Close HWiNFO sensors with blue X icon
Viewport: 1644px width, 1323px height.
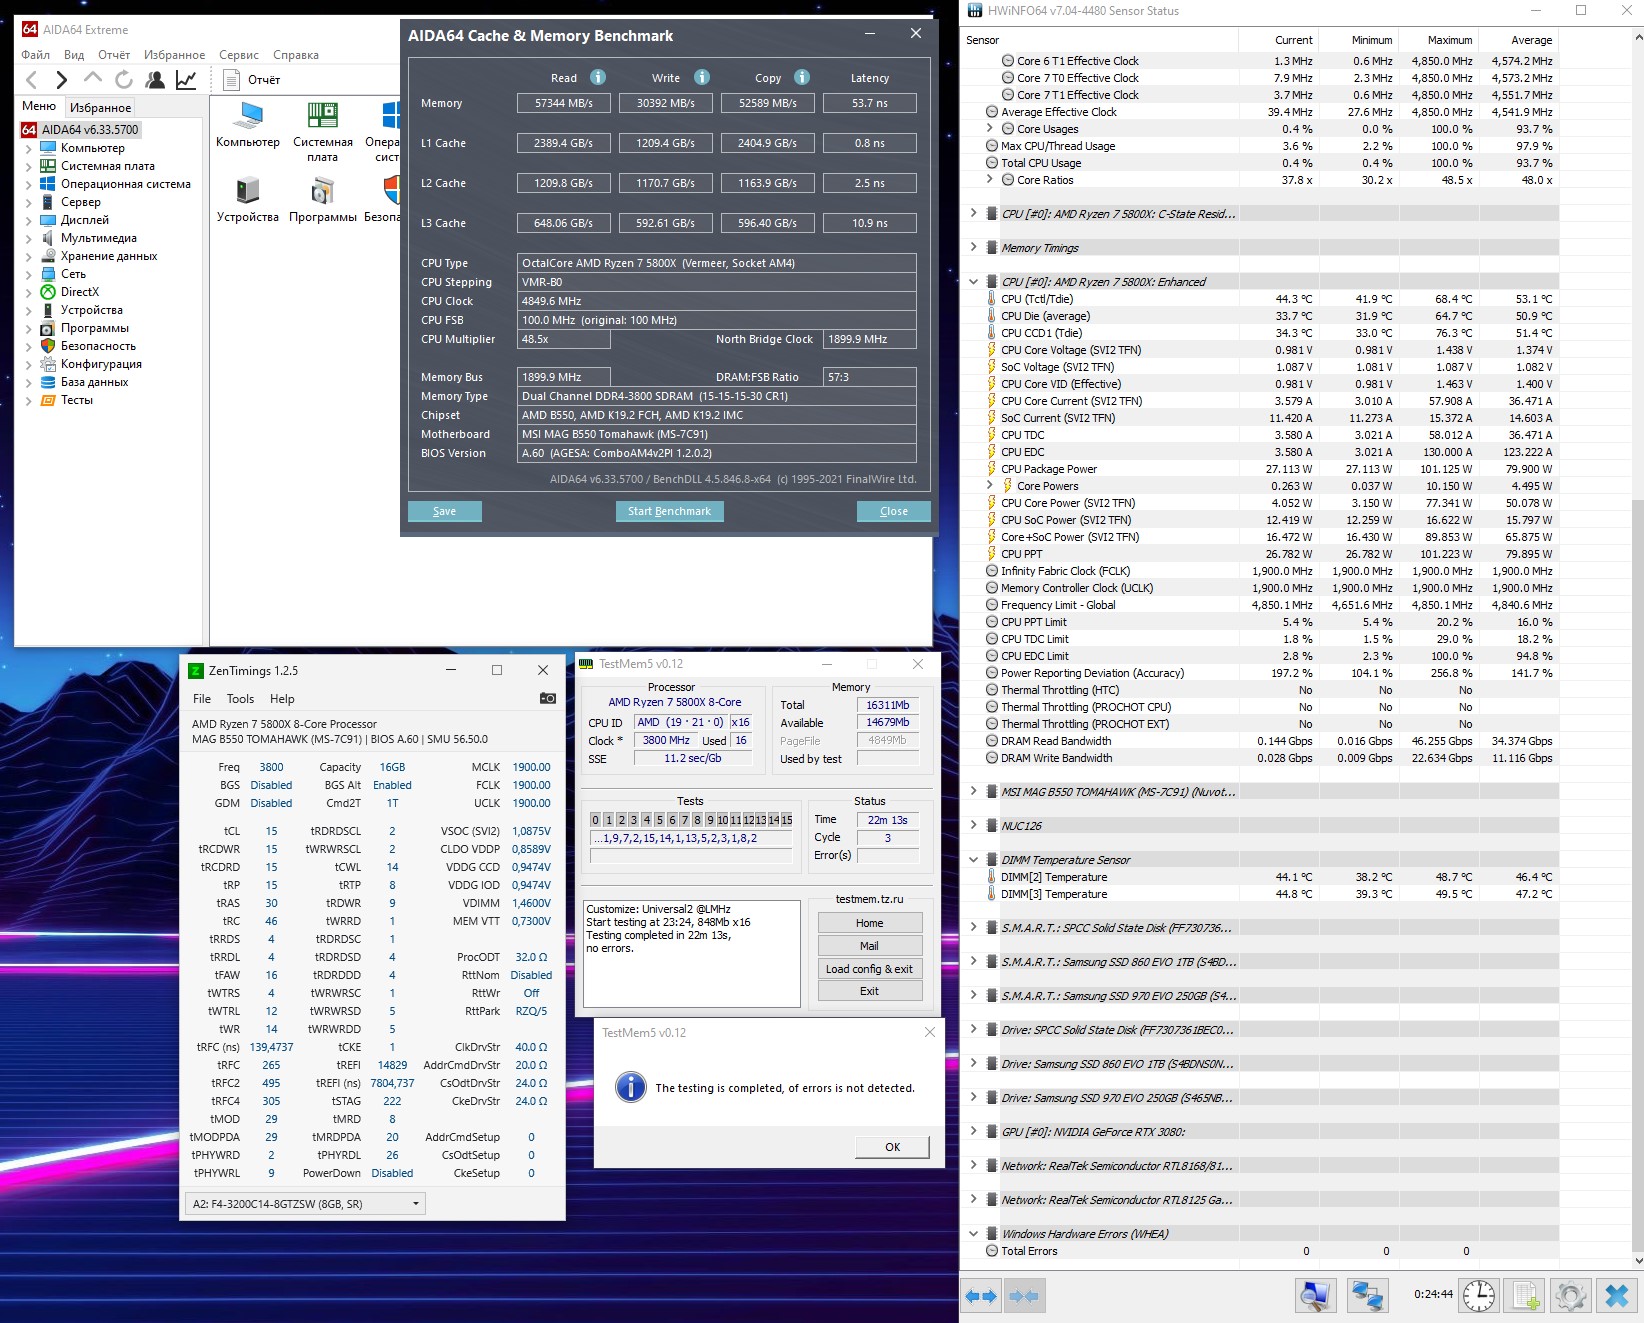[x=1617, y=1296]
